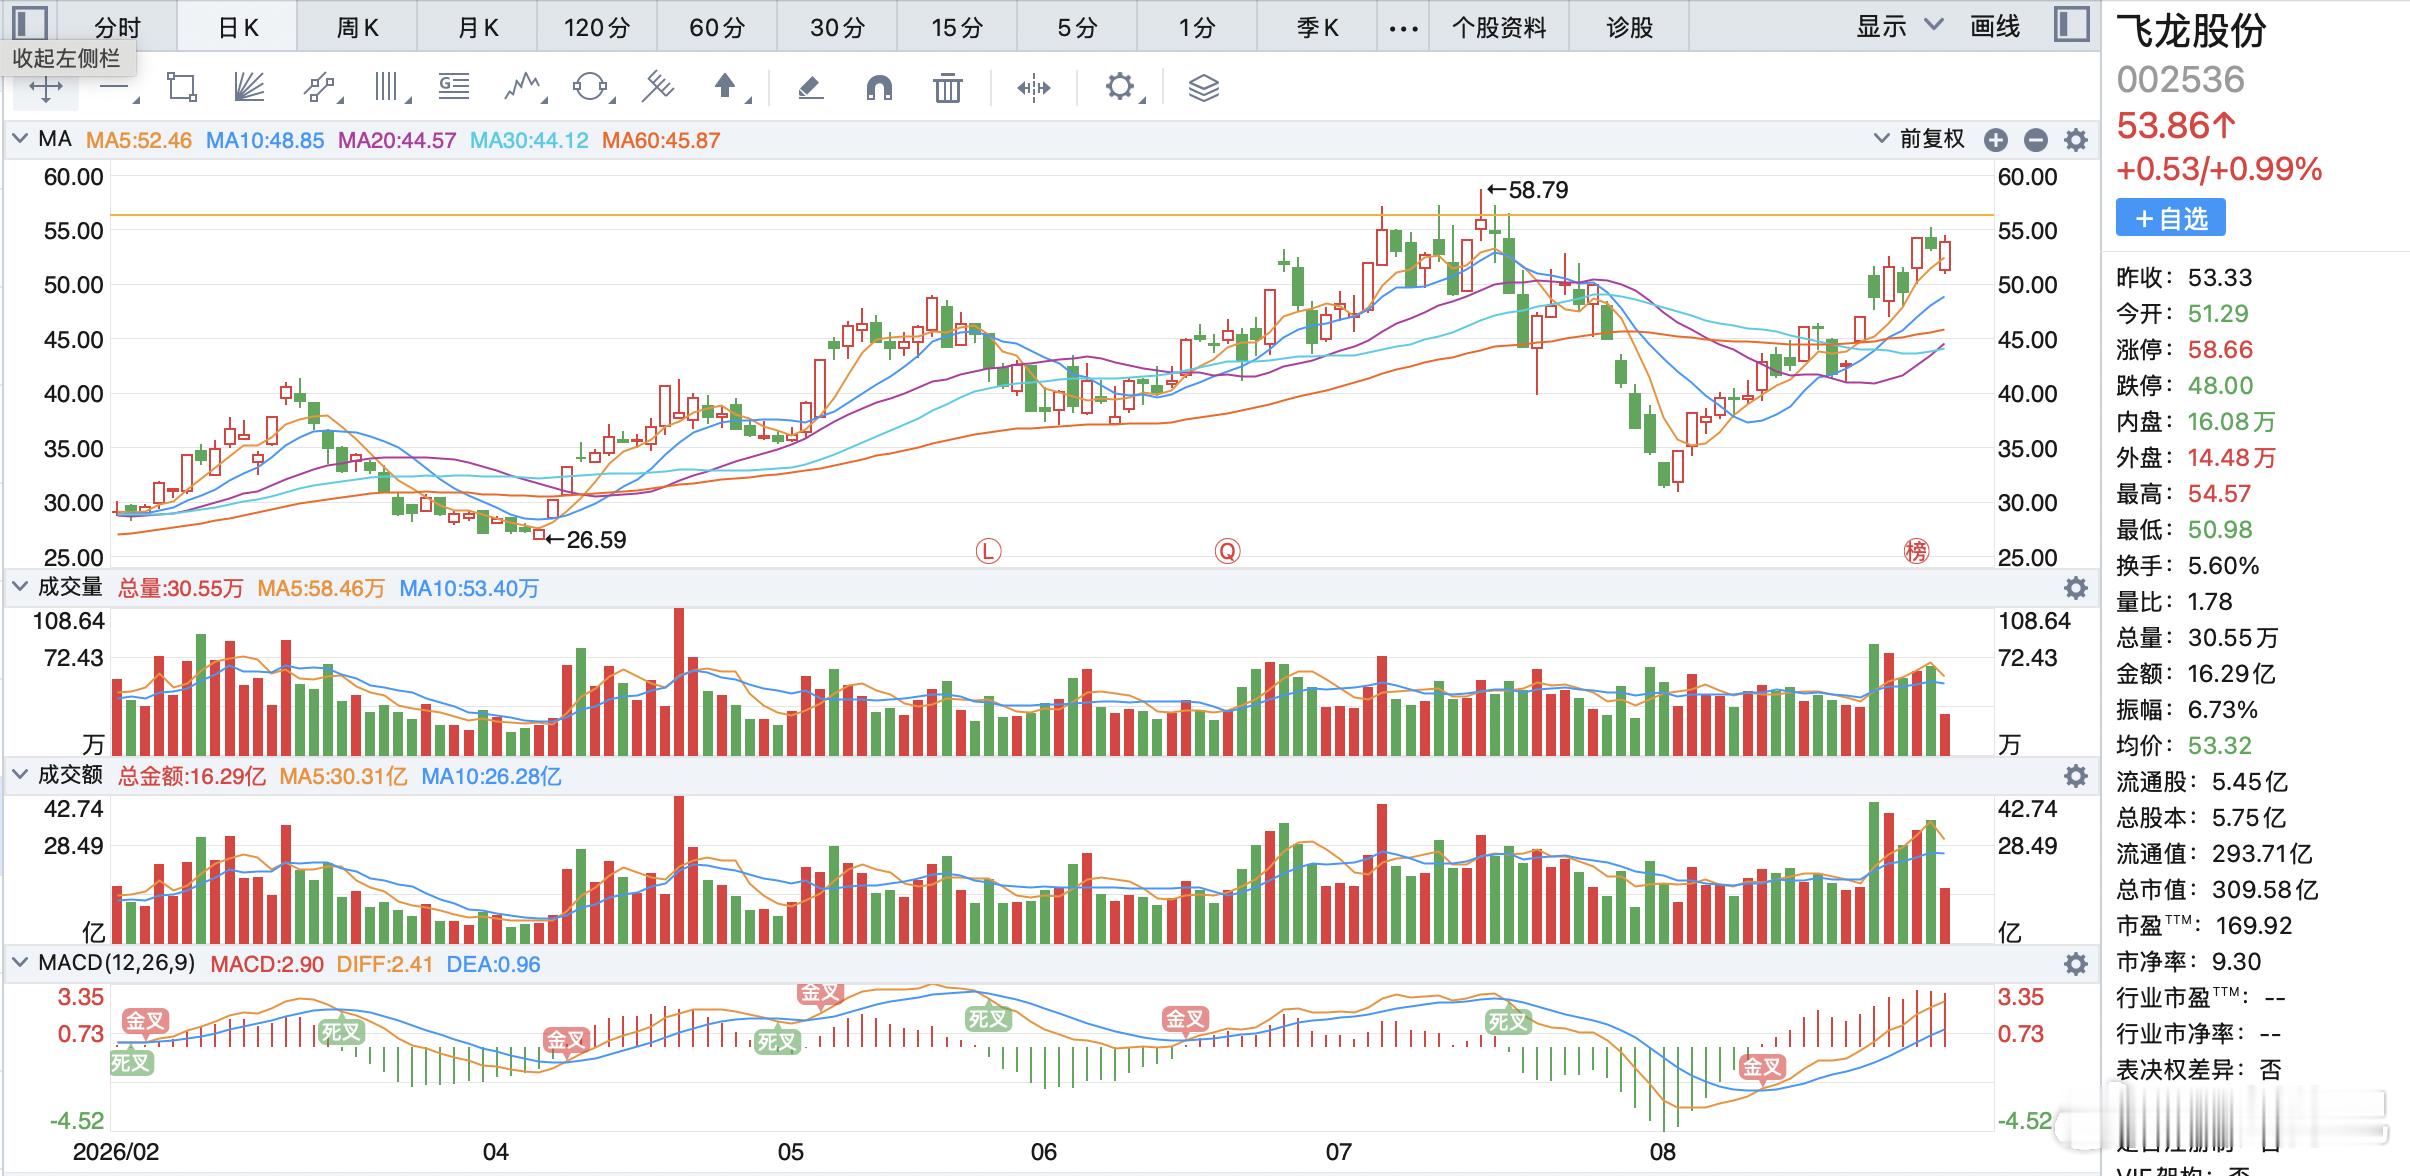Collapse the 成交量 volume panel chevron
This screenshot has width=2410, height=1176.
pyautogui.click(x=19, y=587)
